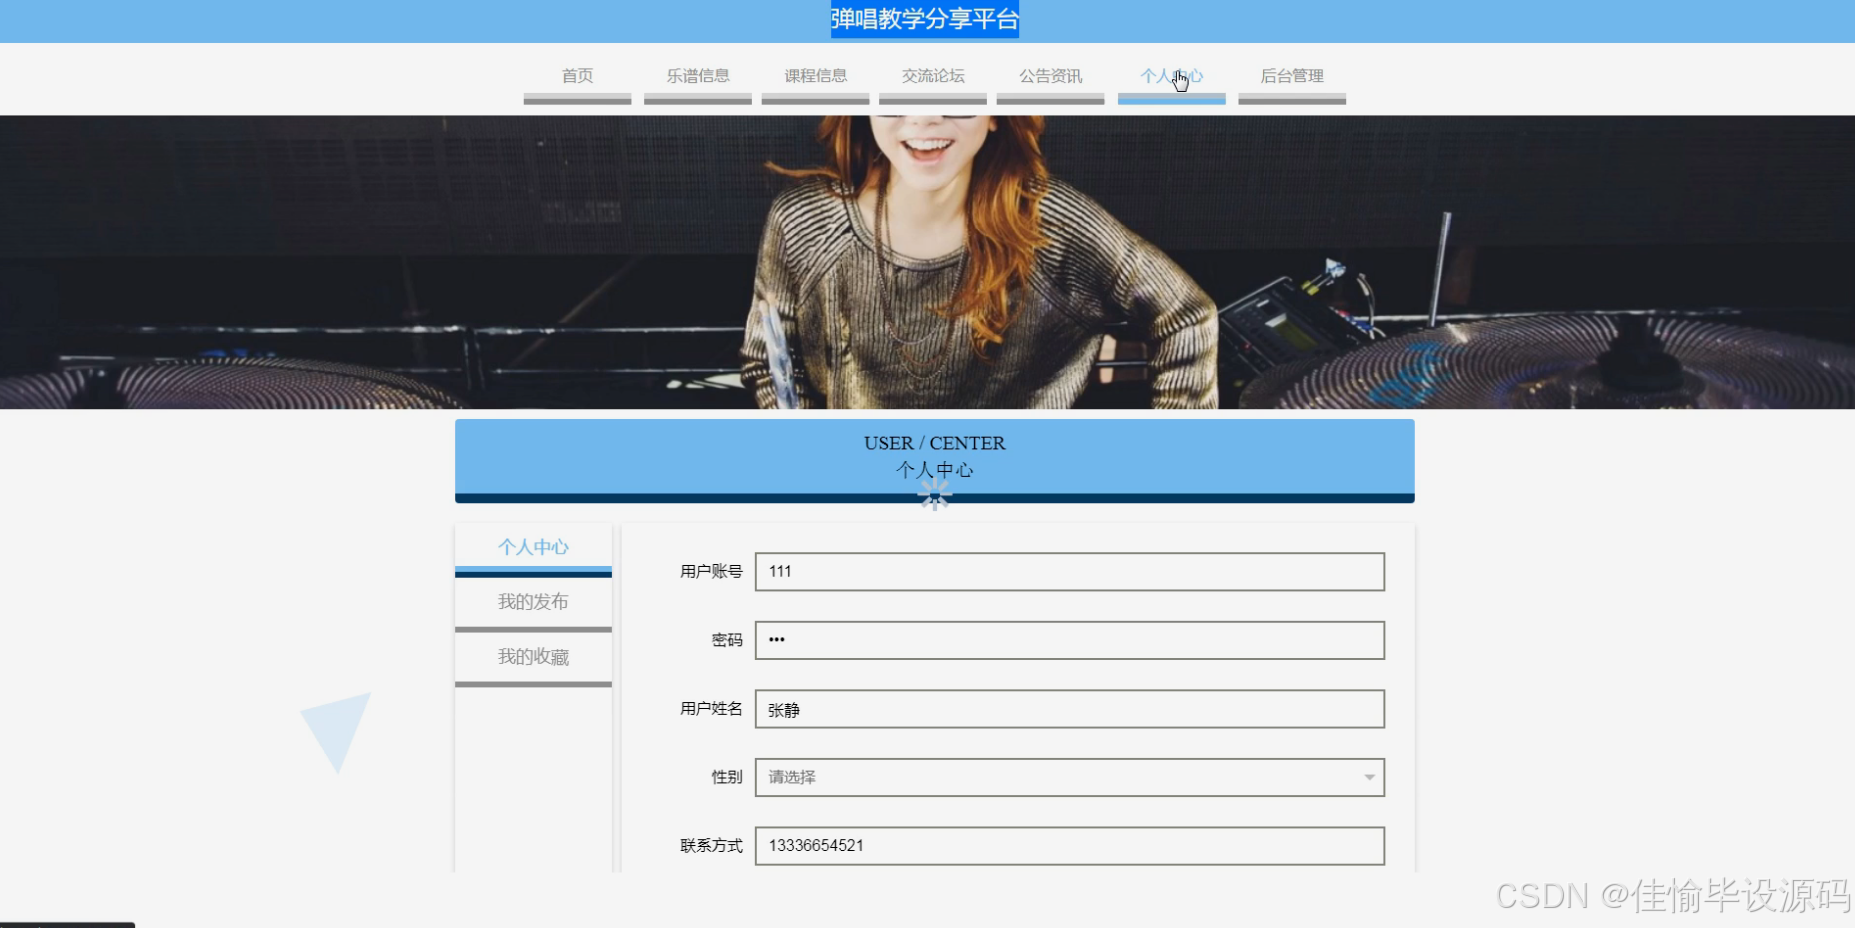Click the USER / CENTER heading text
The image size is (1855, 928).
pos(934,443)
